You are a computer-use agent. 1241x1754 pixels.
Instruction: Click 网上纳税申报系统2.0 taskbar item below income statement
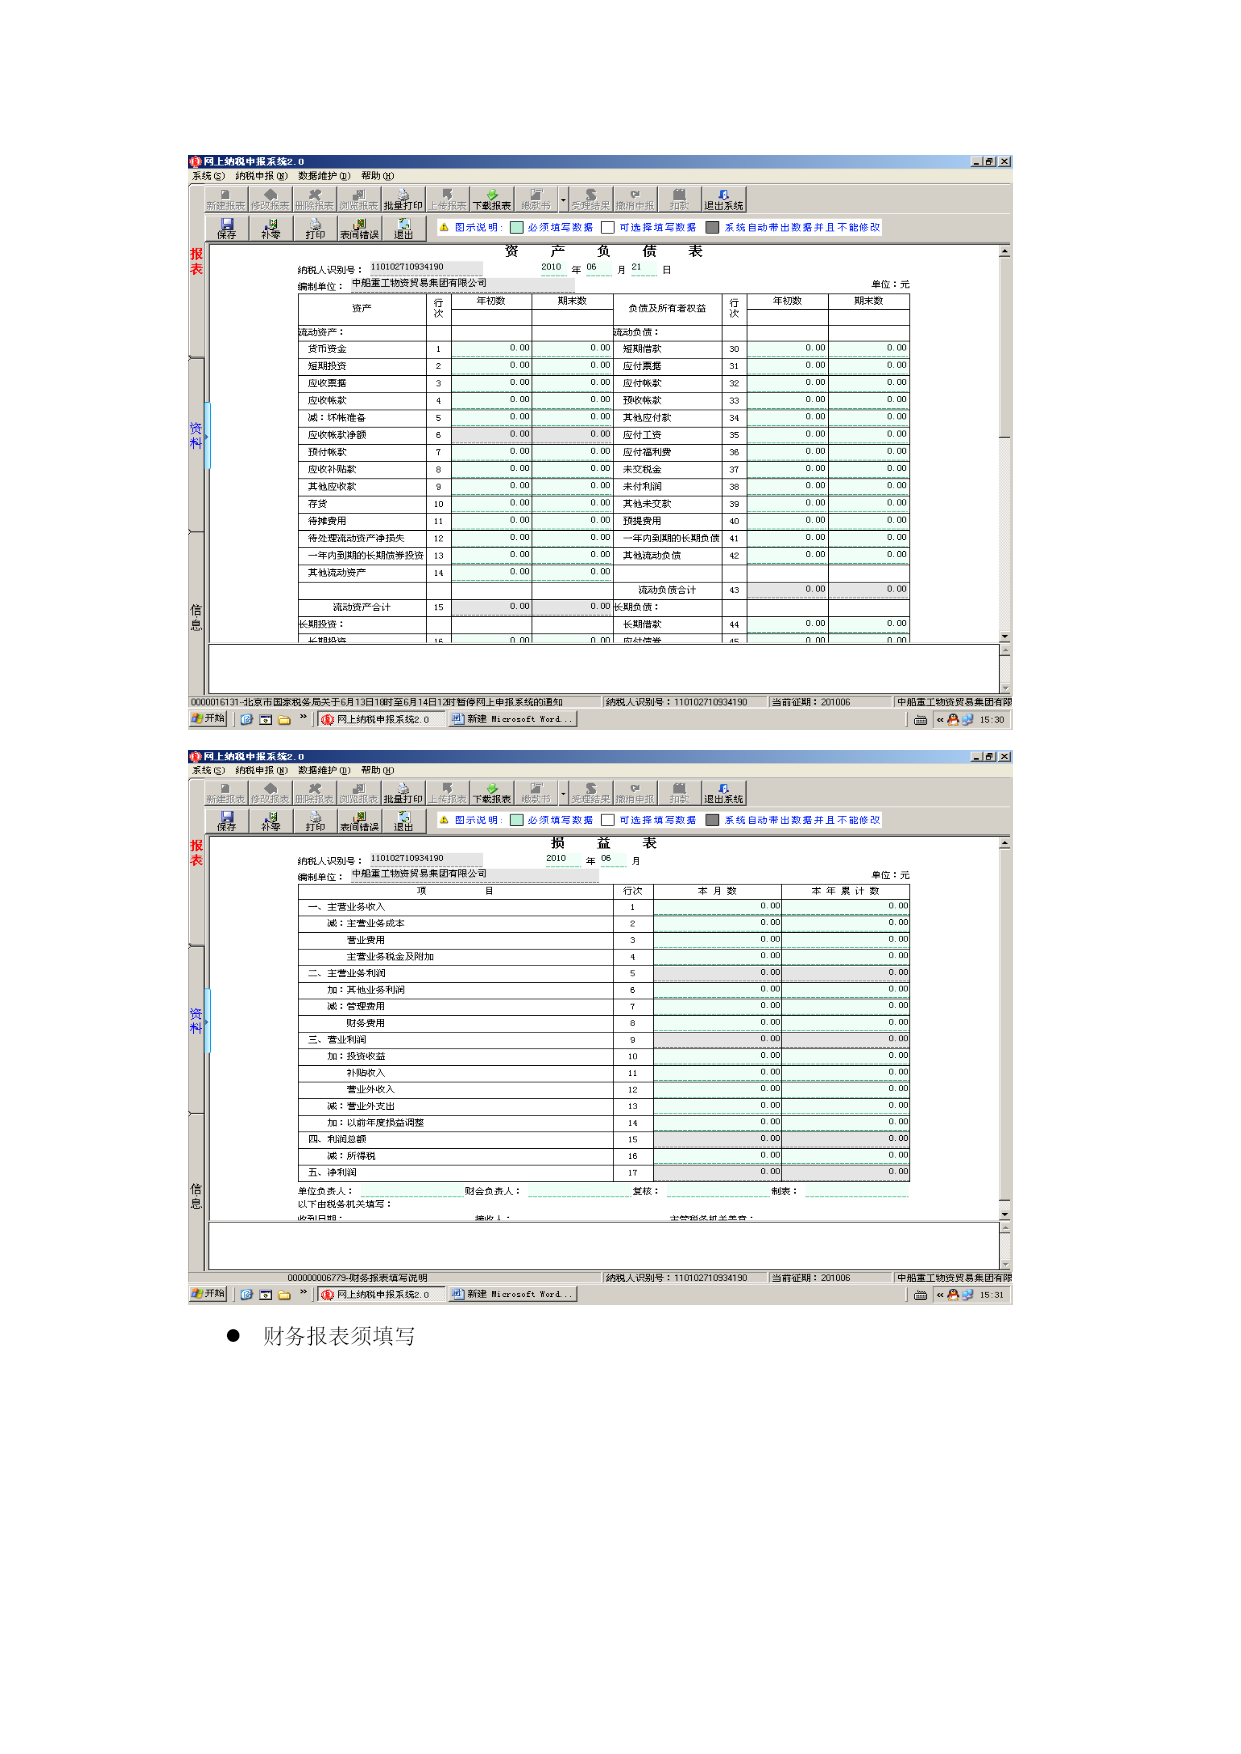click(x=381, y=1294)
